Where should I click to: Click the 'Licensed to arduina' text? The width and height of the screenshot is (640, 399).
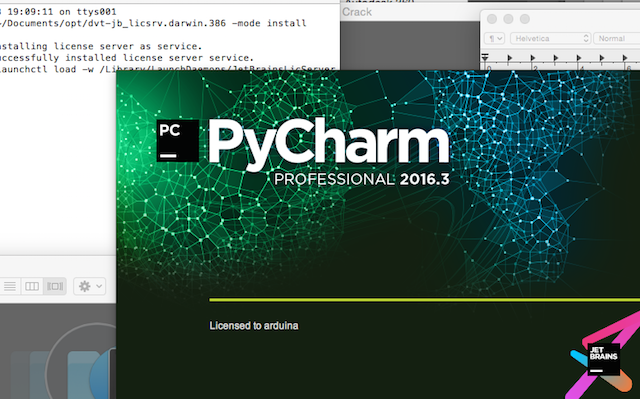(x=254, y=326)
